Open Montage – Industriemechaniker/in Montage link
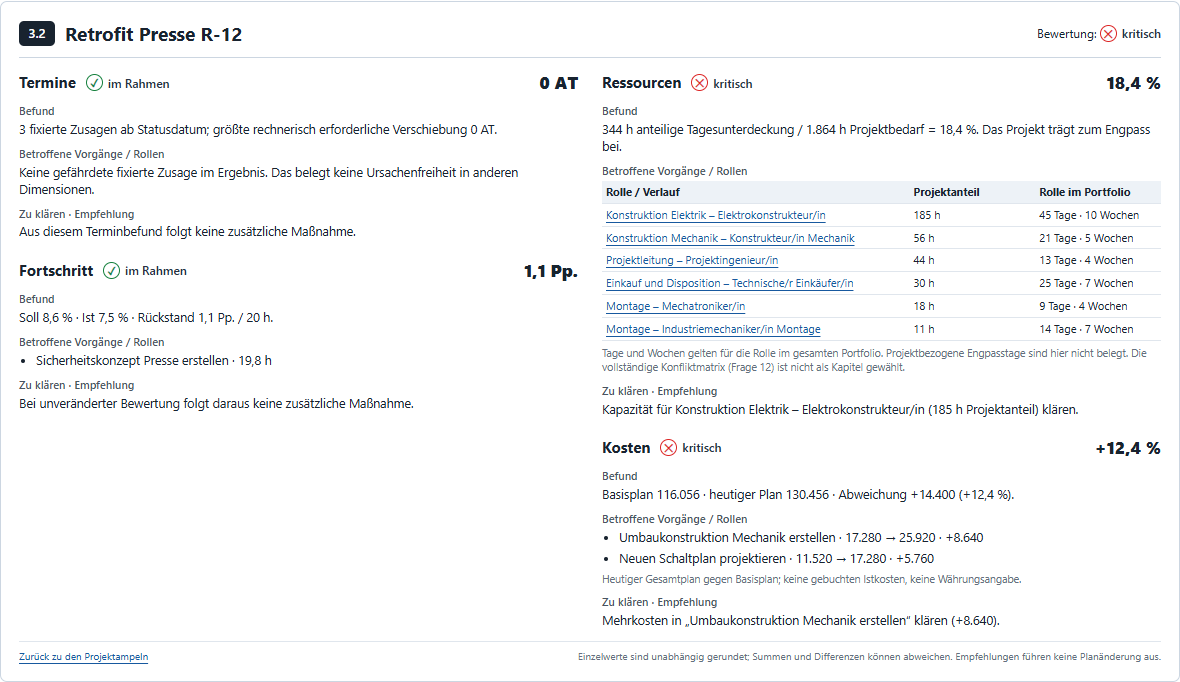 tap(713, 329)
